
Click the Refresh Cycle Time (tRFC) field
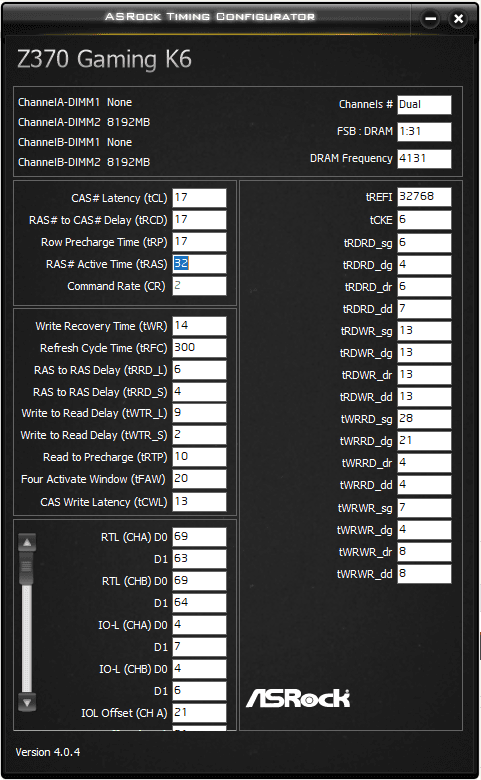(x=199, y=348)
